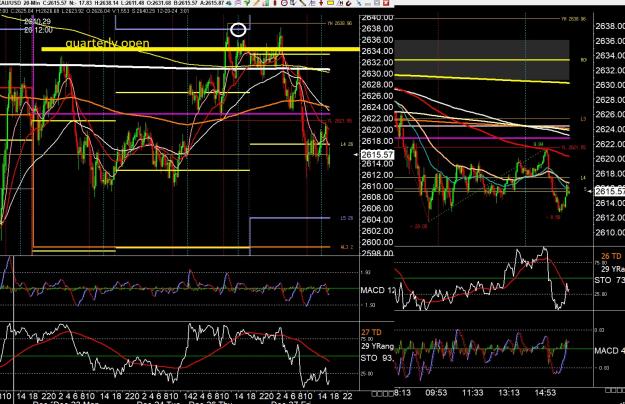
Task: Click the 'MACD 4' label in right panel
Action: pyautogui.click(x=609, y=351)
